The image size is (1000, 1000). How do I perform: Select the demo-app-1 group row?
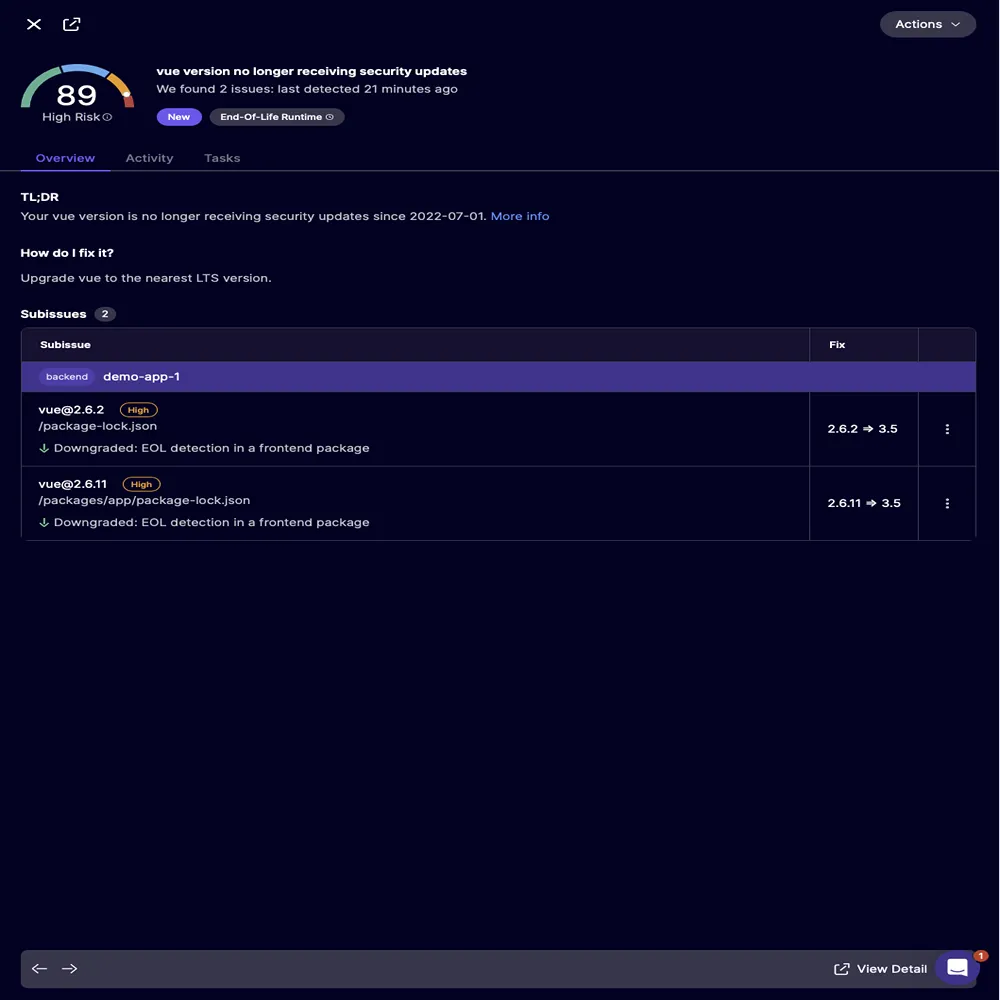pos(498,377)
